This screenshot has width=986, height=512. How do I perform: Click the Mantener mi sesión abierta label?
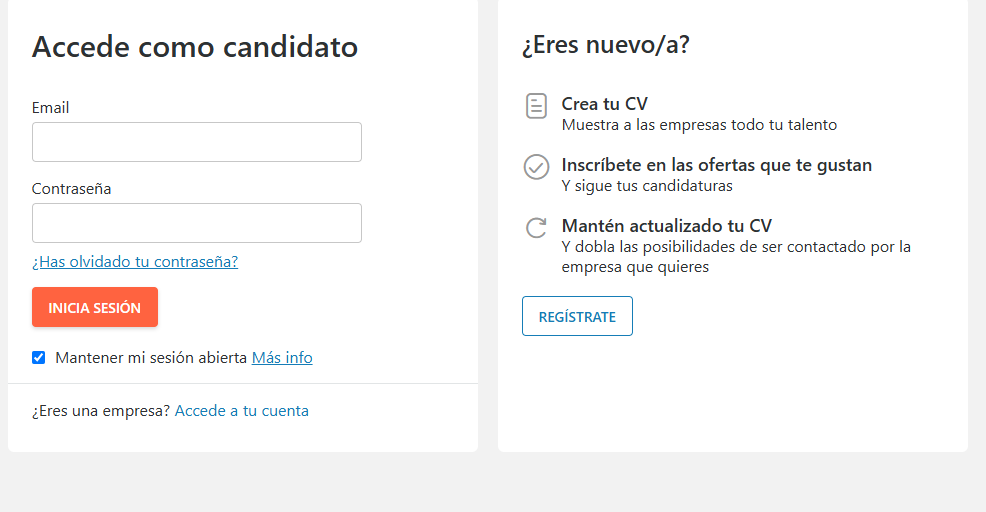coord(151,358)
